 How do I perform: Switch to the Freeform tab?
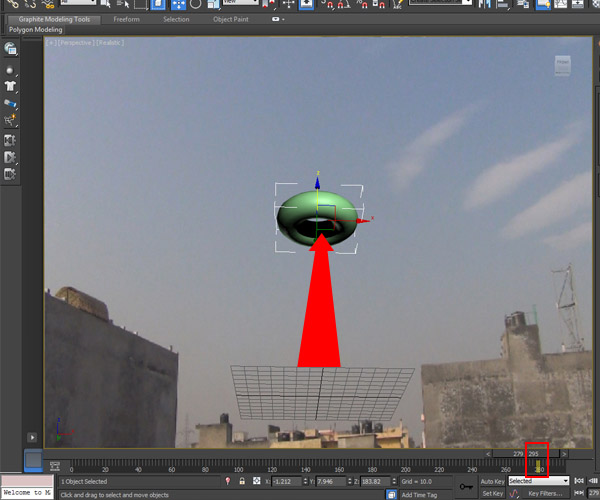[127, 20]
